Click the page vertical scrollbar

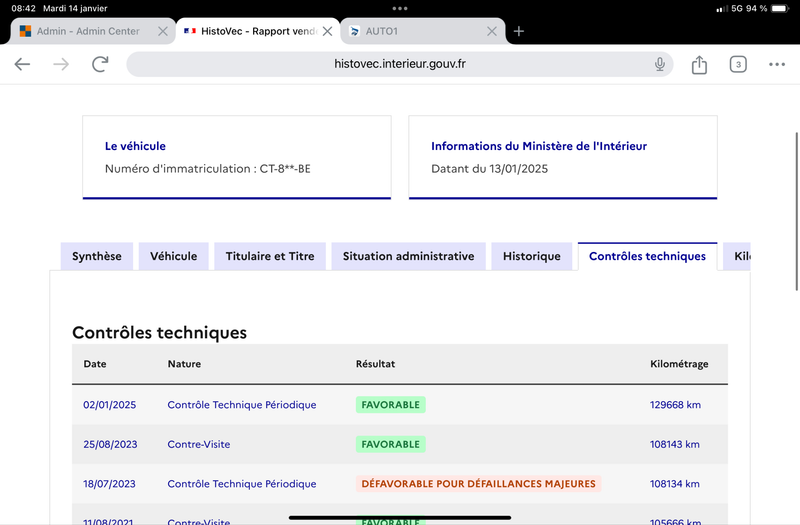(796, 211)
